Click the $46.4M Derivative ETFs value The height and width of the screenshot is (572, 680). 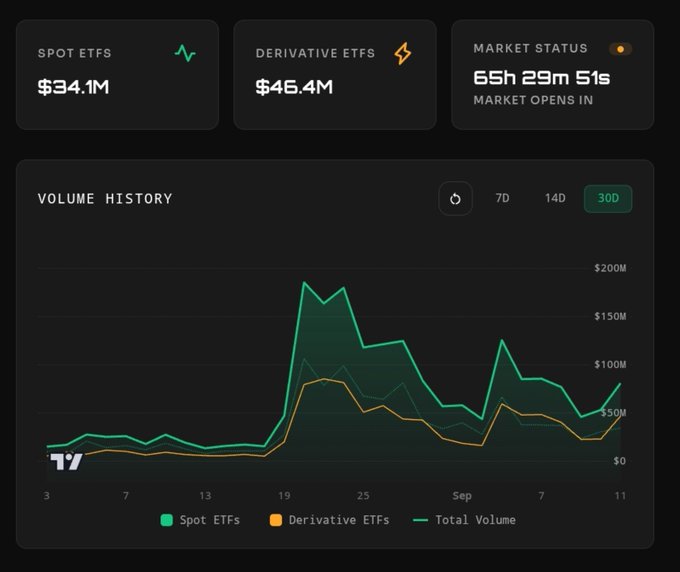[294, 87]
